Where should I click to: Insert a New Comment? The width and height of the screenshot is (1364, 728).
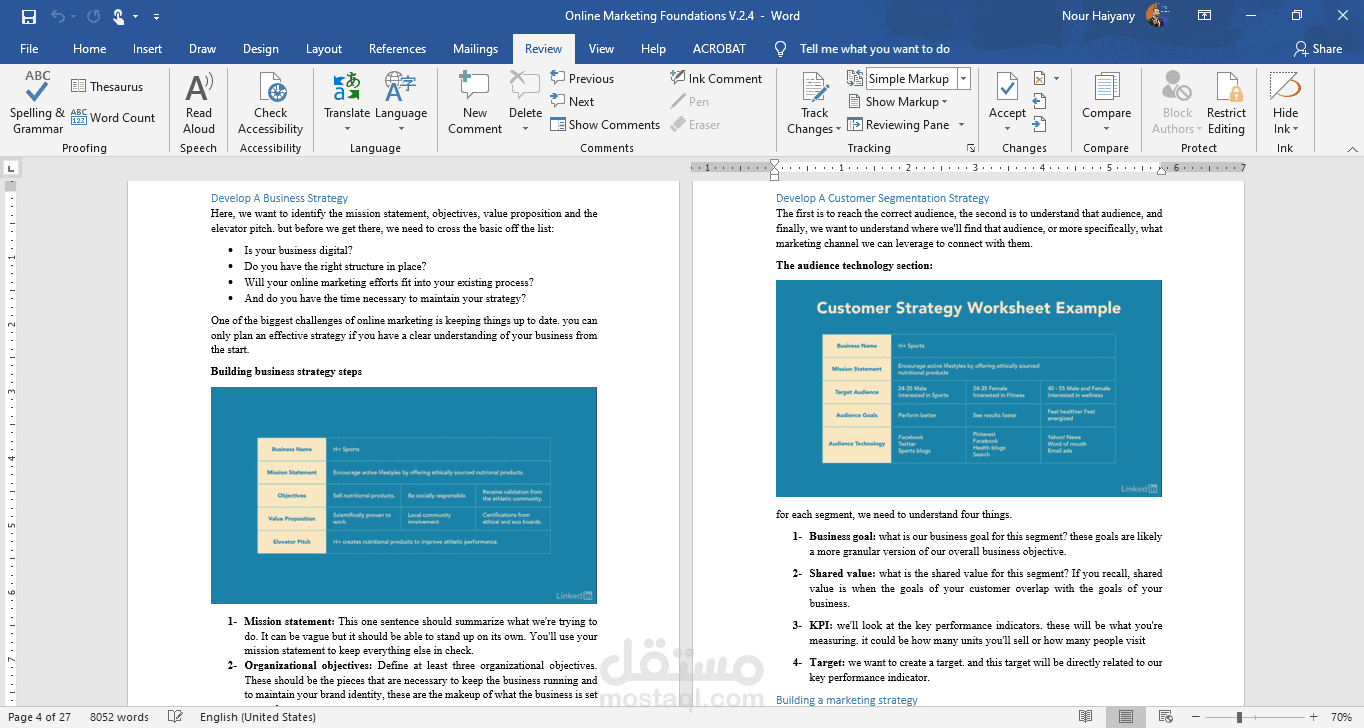click(475, 103)
